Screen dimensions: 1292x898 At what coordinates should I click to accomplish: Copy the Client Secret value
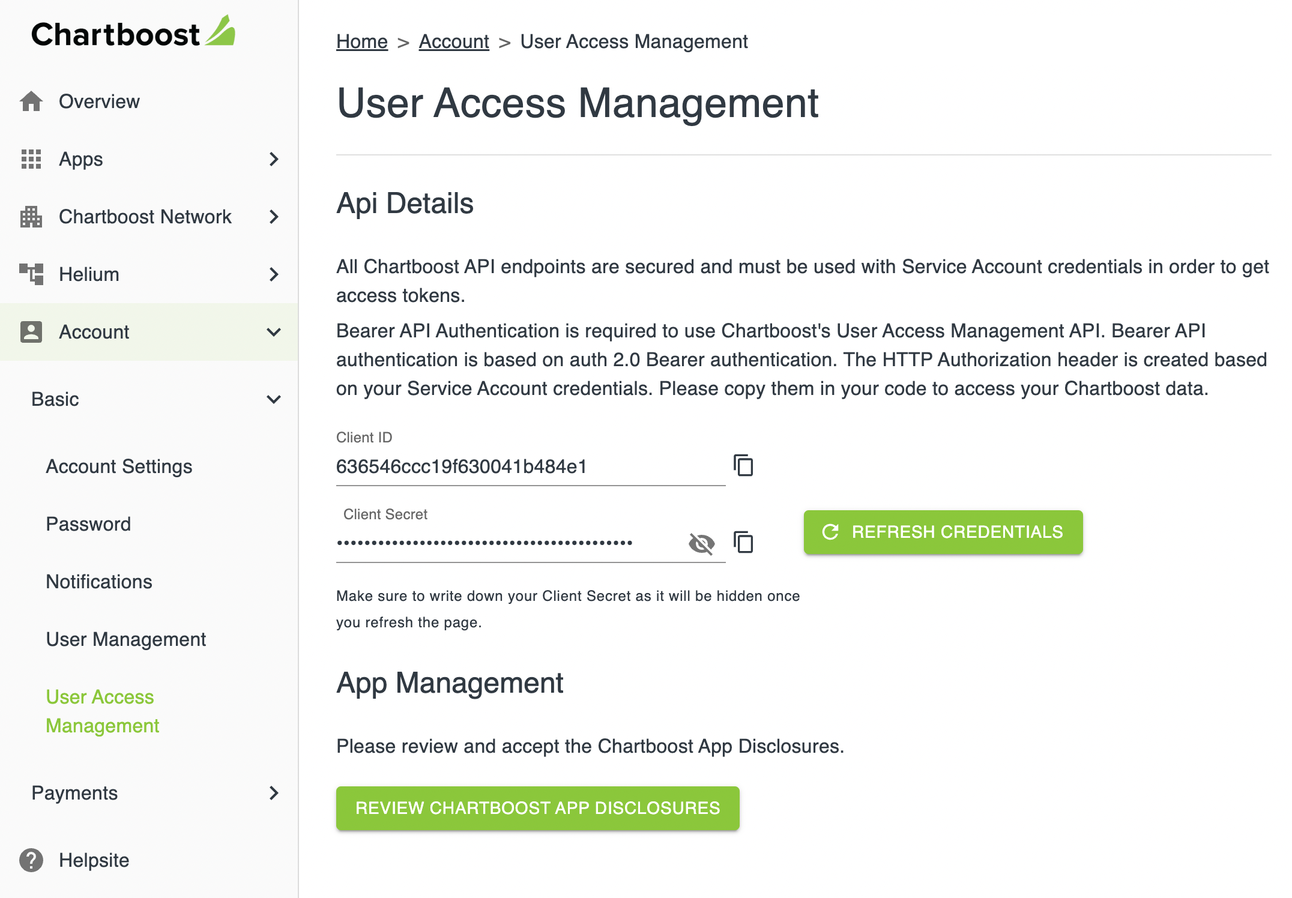tap(743, 542)
